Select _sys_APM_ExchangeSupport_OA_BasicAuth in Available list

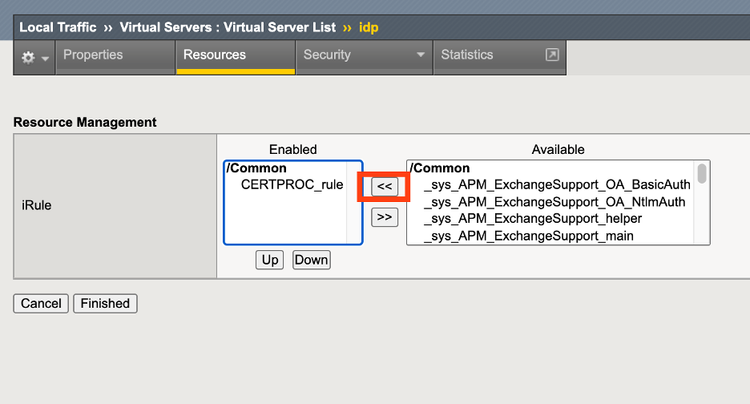(x=556, y=184)
